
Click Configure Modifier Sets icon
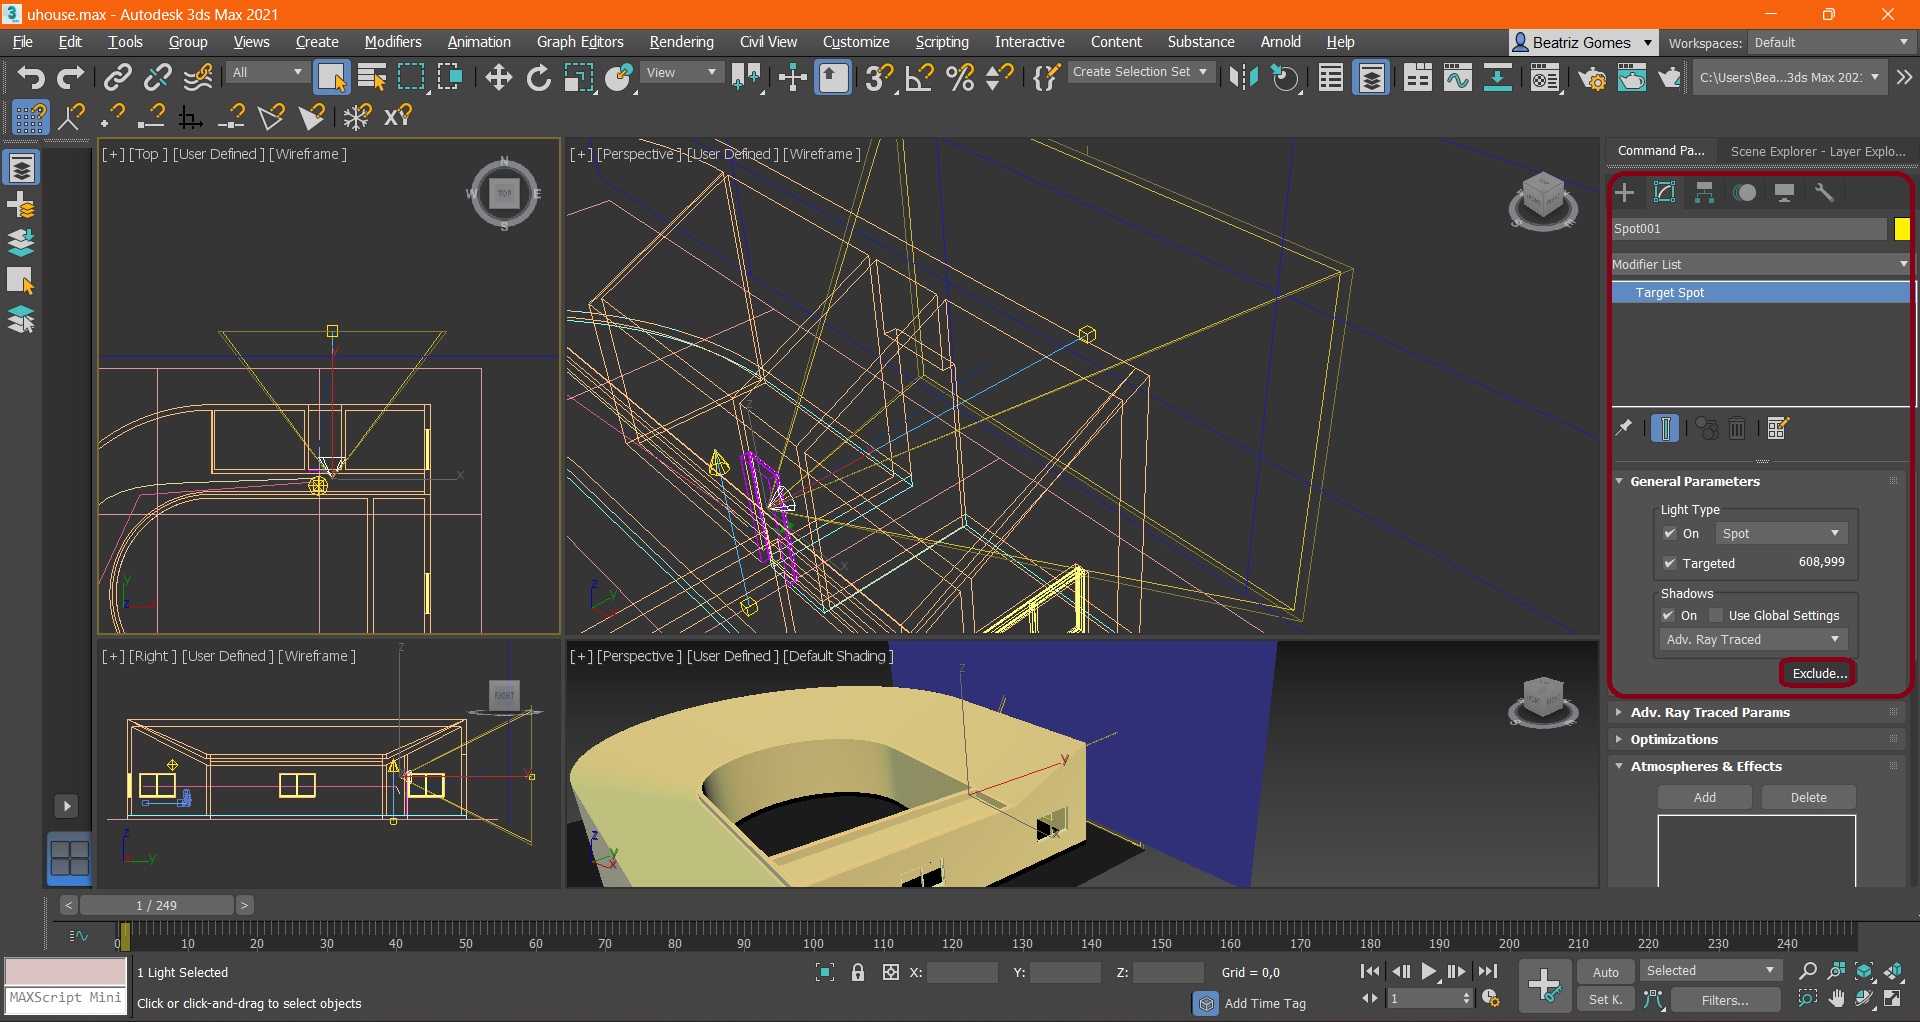click(1777, 428)
